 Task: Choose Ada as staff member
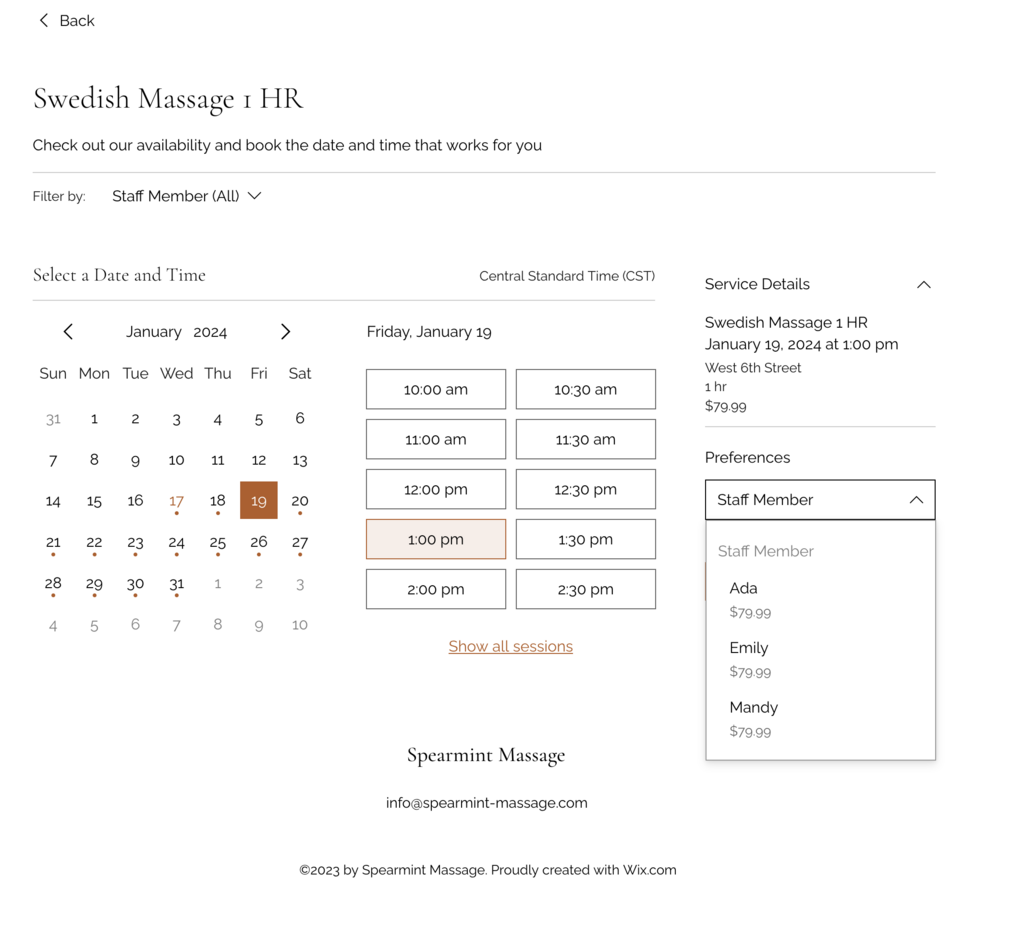pyautogui.click(x=820, y=600)
